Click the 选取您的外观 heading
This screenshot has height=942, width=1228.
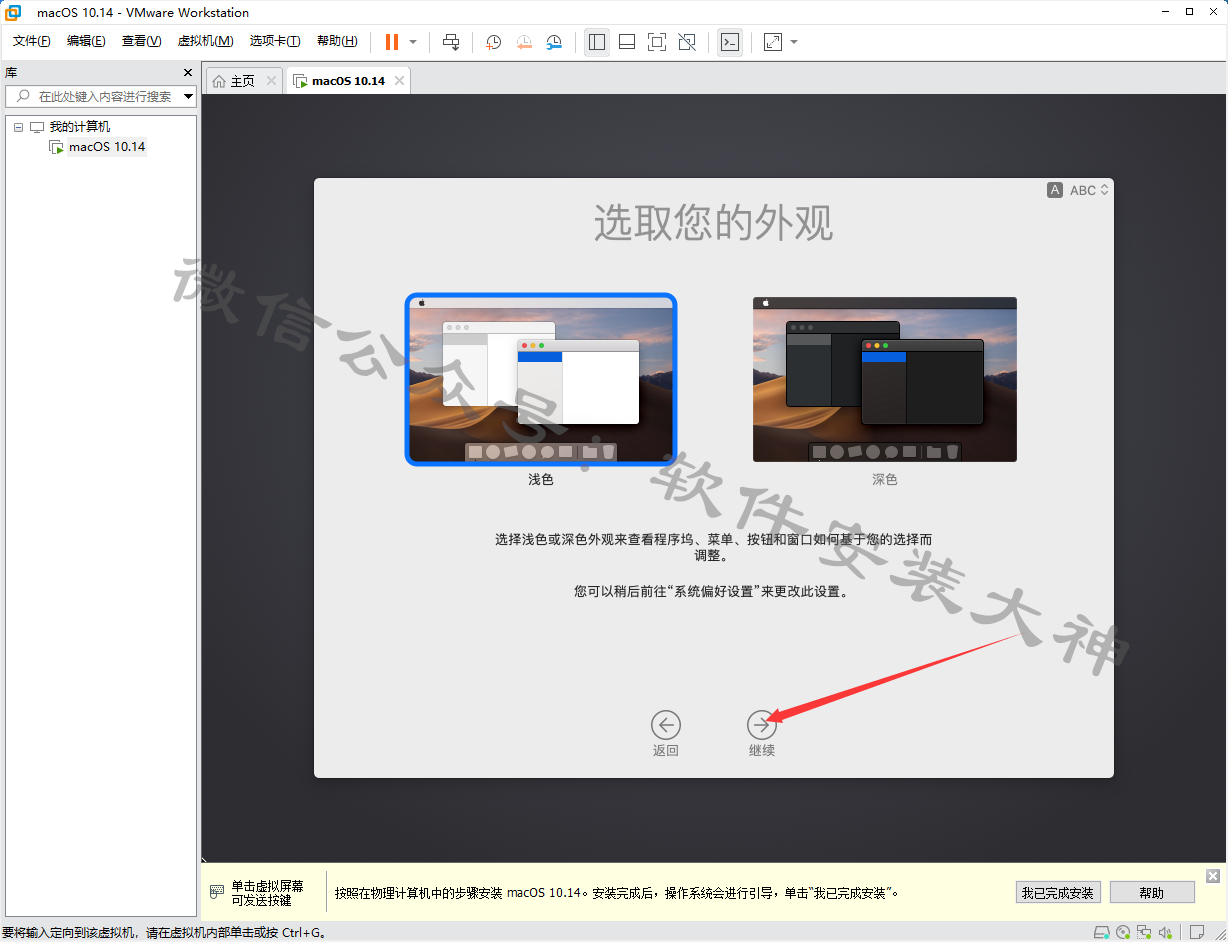click(x=713, y=223)
